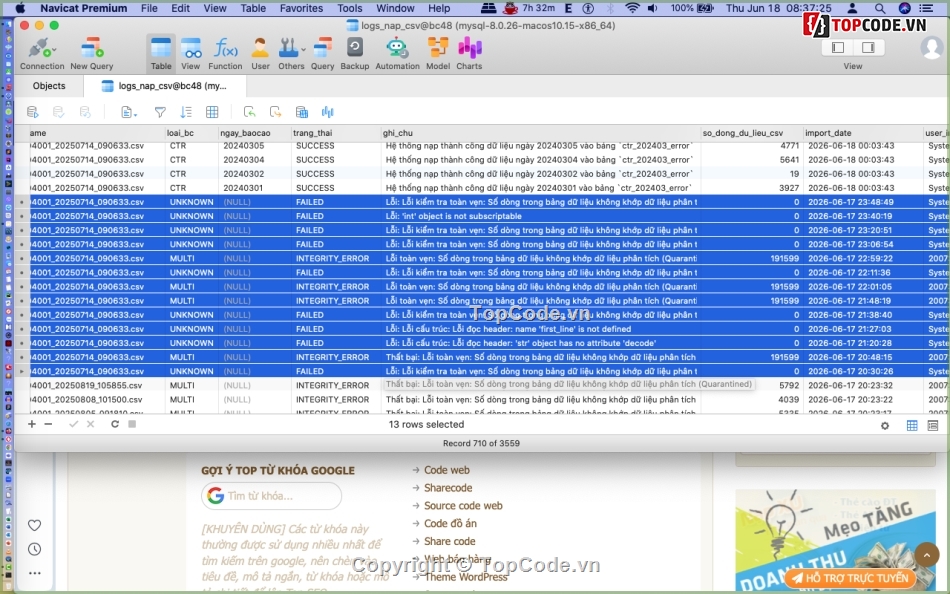Click the Filter funnel icon
Viewport: 950px width, 594px height.
click(x=160, y=112)
